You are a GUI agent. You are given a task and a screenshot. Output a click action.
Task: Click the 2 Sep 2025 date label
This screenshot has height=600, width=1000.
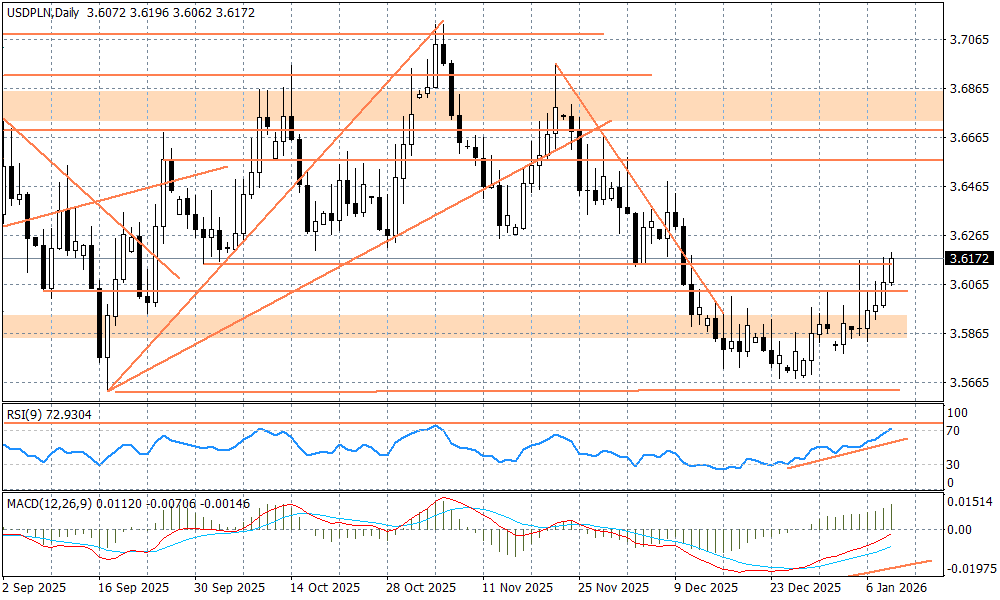click(35, 587)
